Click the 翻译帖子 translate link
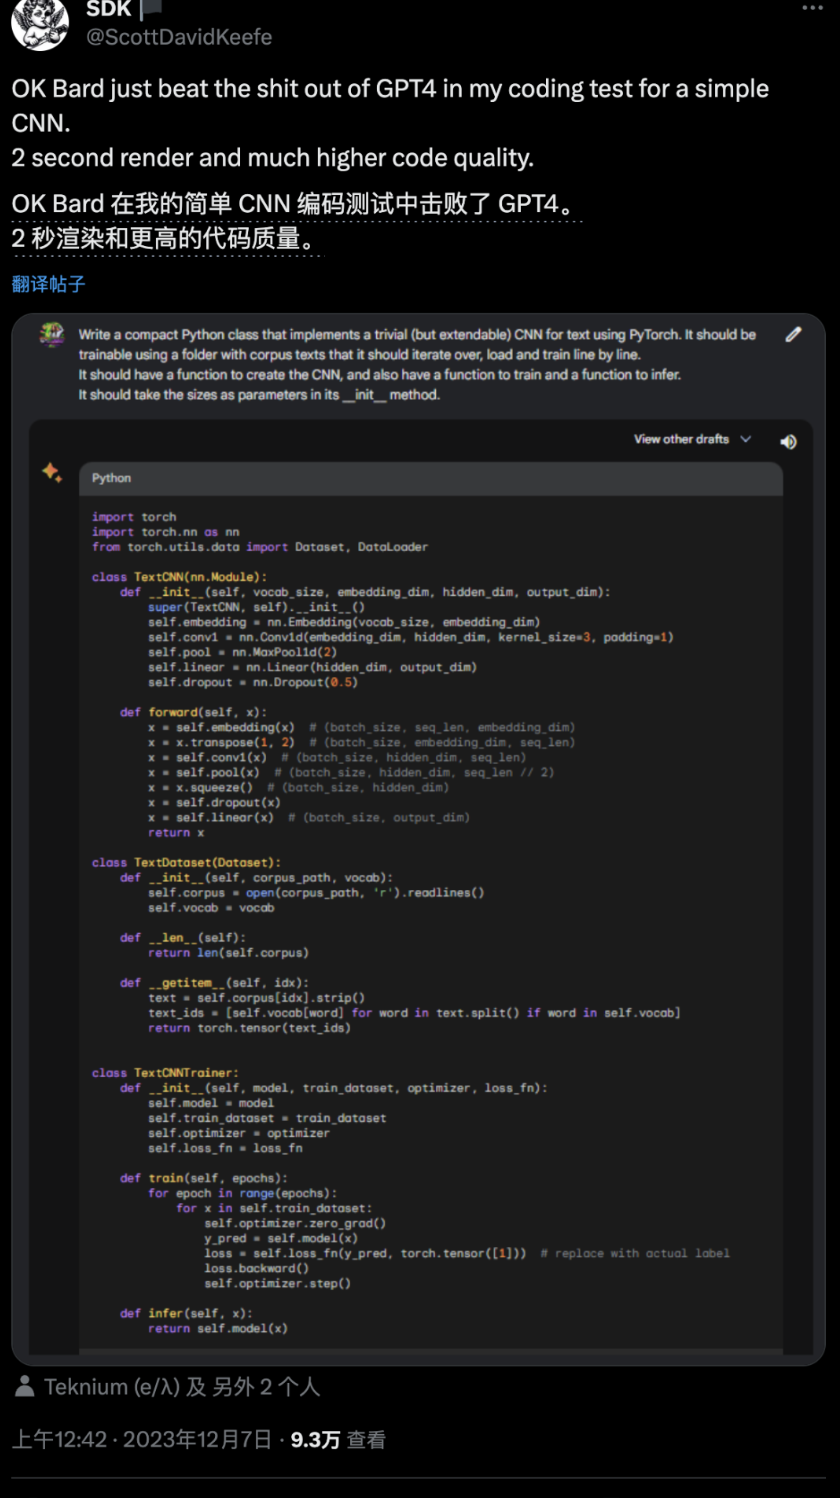840x1498 pixels. coord(49,284)
